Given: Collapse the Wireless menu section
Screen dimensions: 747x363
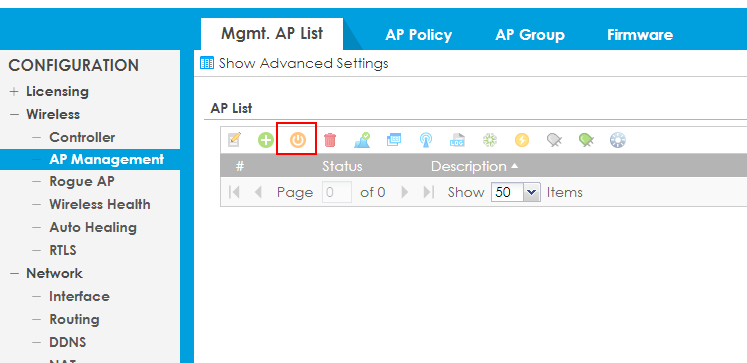Looking at the screenshot, I should (x=14, y=114).
